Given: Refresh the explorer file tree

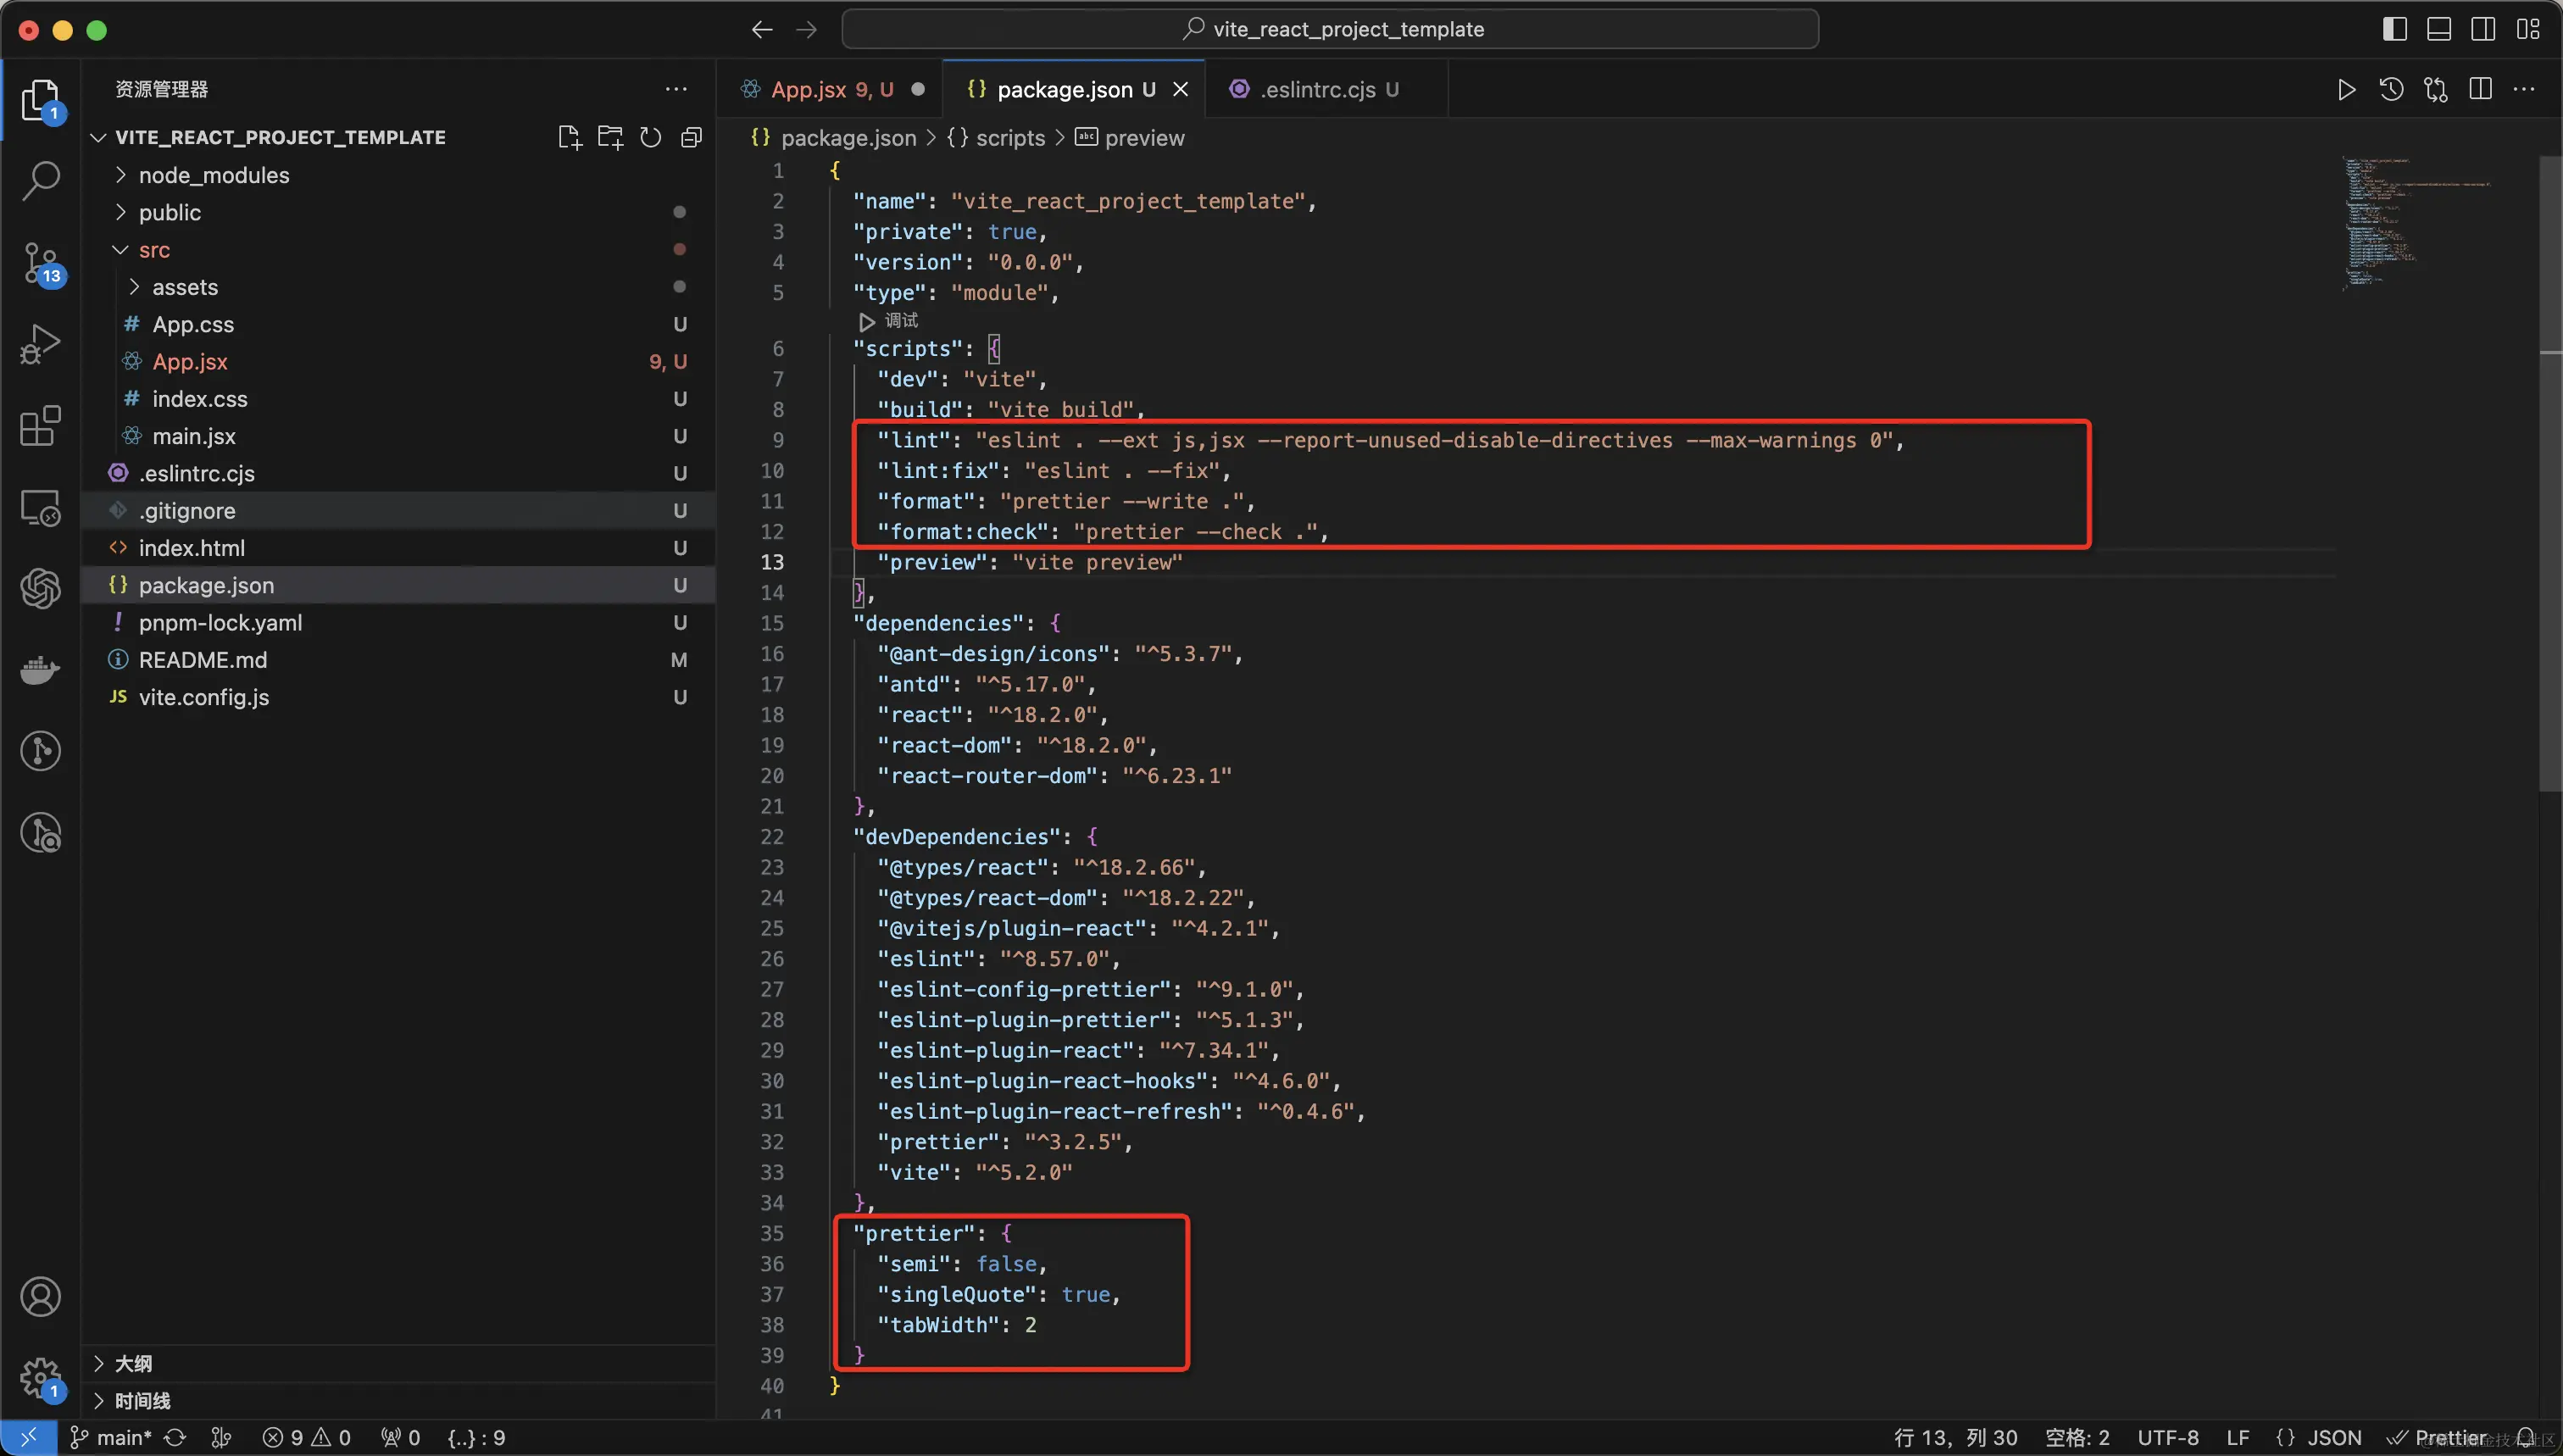Looking at the screenshot, I should pos(651,137).
